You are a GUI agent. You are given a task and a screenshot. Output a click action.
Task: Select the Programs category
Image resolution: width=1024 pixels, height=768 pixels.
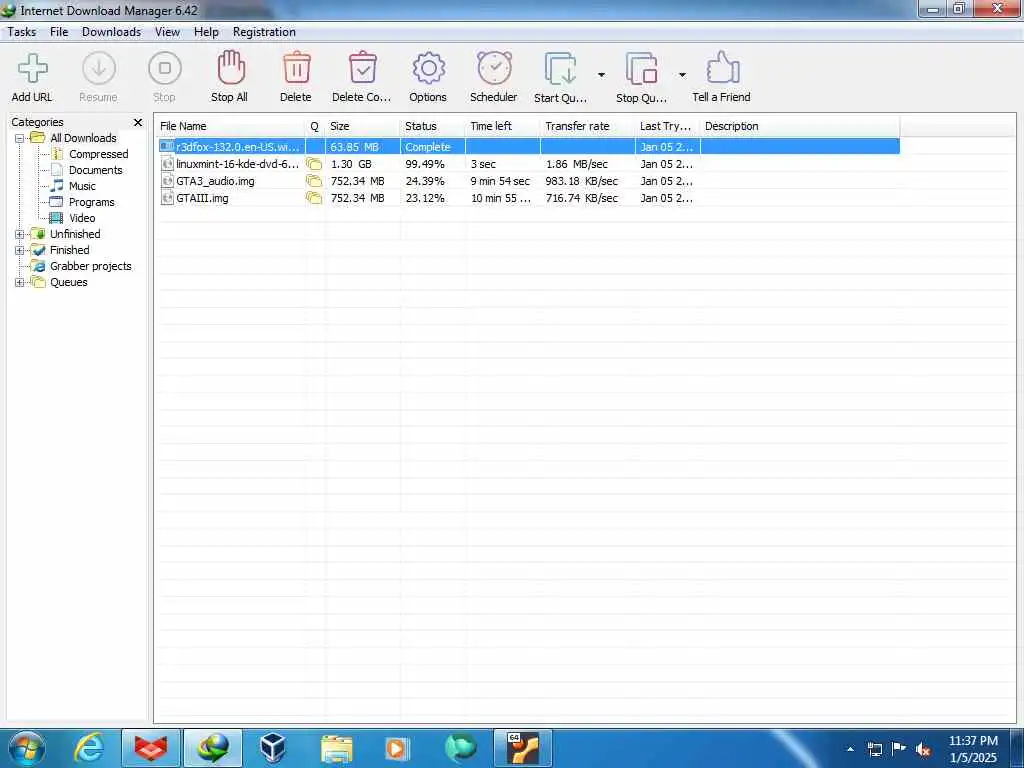[x=91, y=202]
